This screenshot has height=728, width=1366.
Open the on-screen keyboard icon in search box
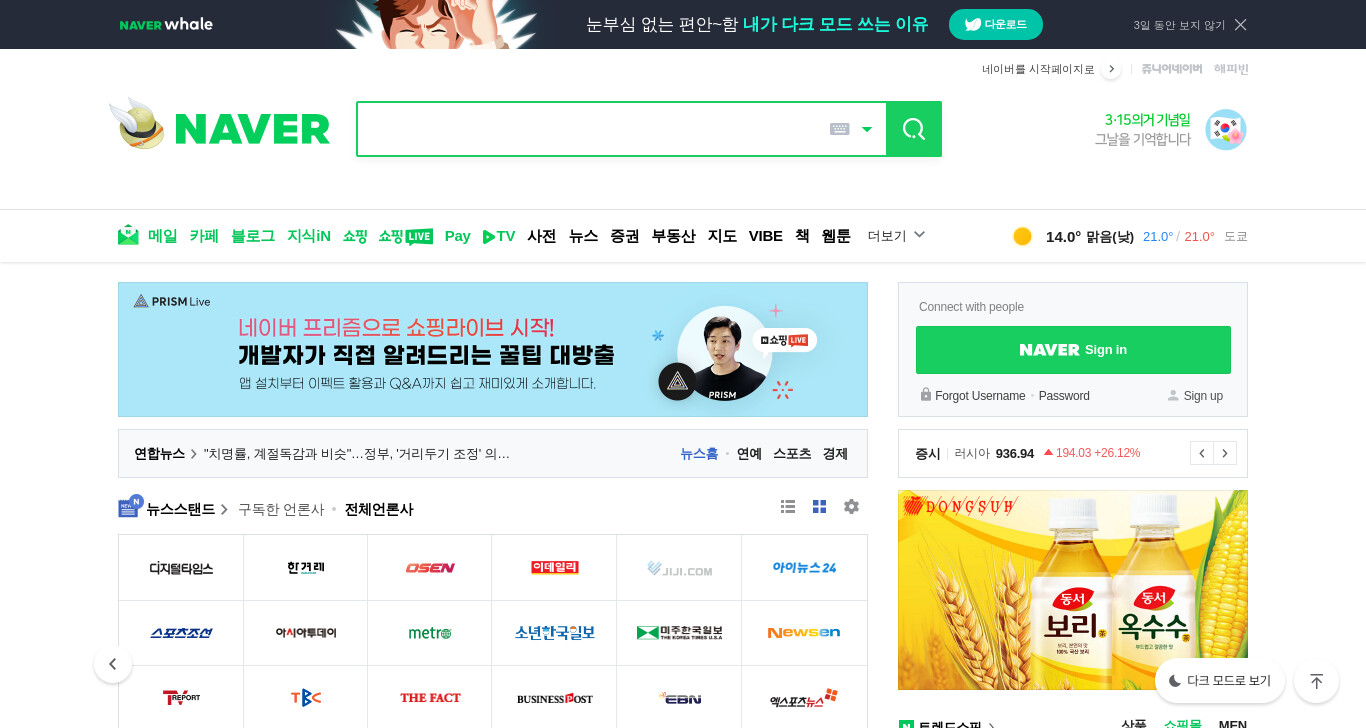pos(840,129)
